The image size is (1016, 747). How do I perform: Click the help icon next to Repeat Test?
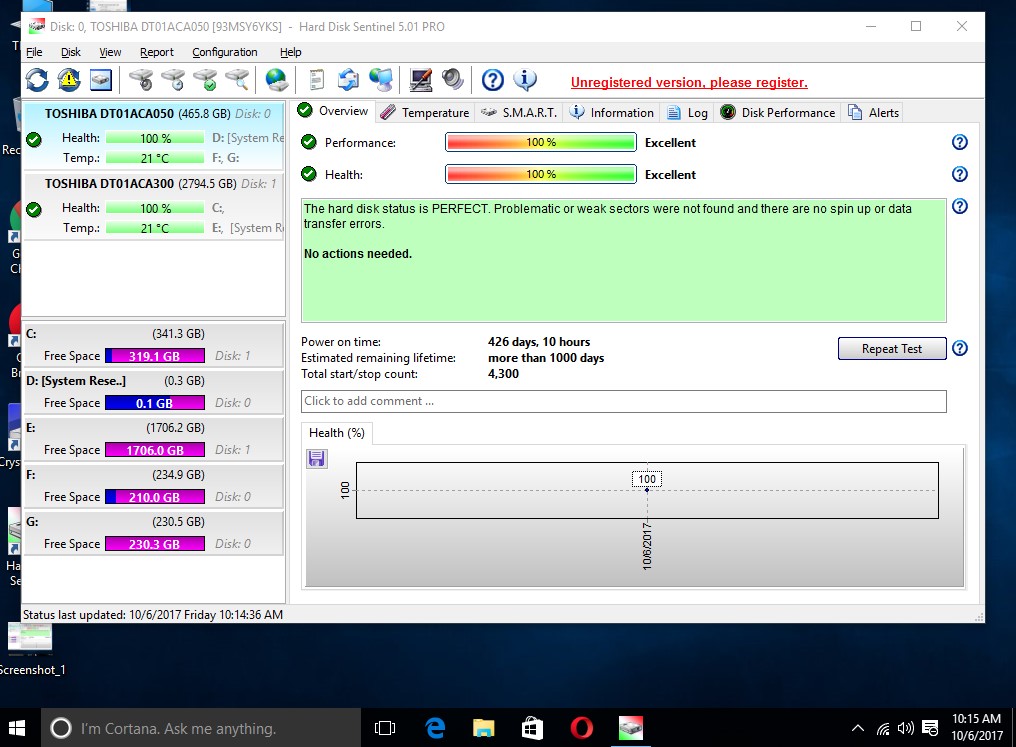pos(960,349)
